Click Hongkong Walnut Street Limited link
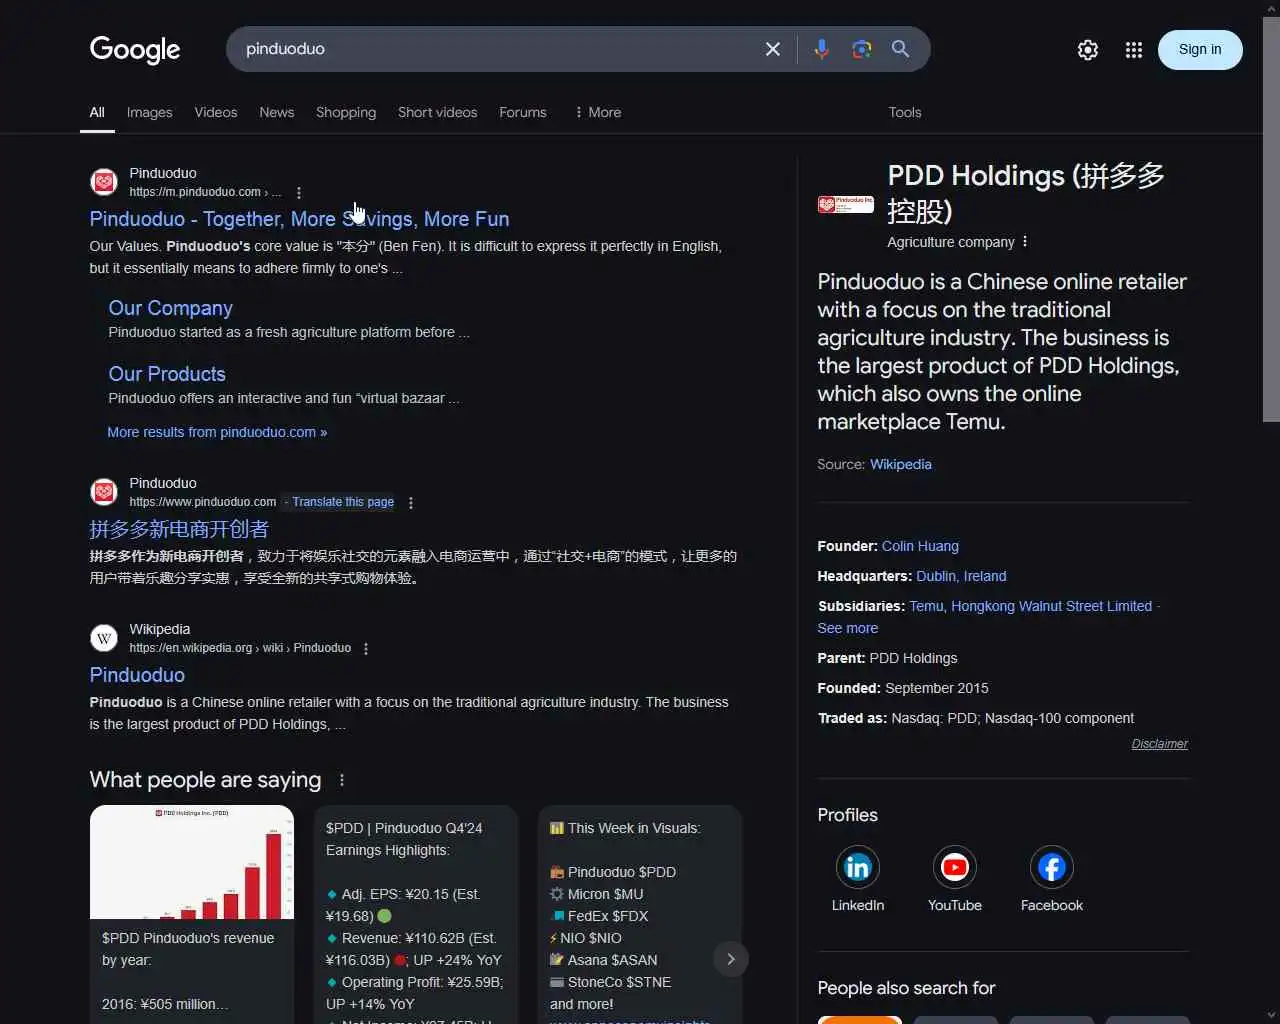This screenshot has width=1280, height=1024. pos(1052,606)
